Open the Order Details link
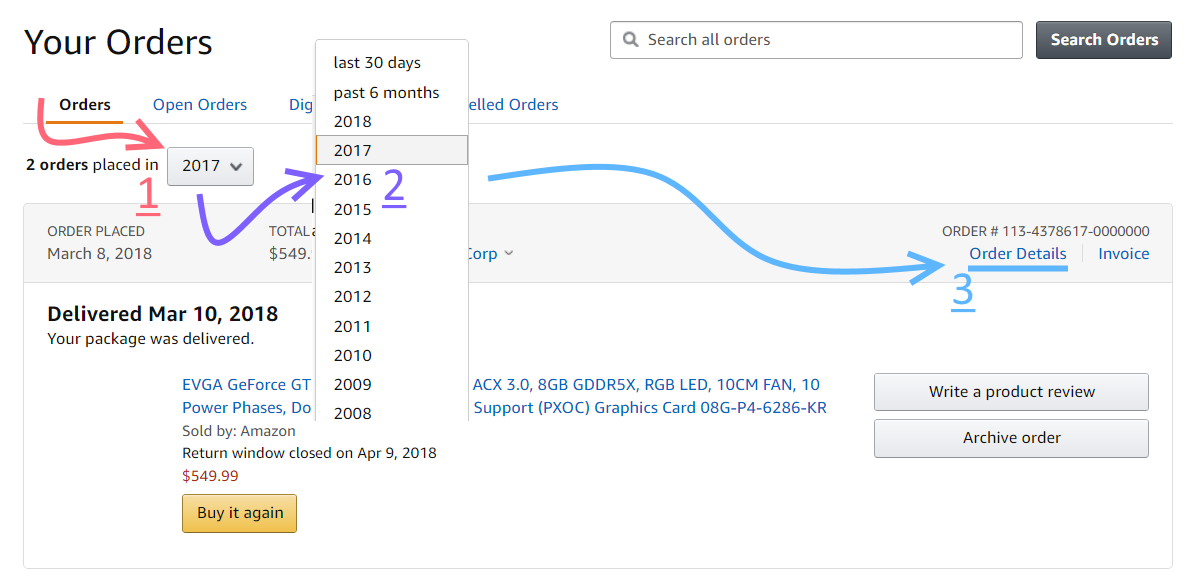Image resolution: width=1189 pixels, height=581 pixels. coord(1018,254)
